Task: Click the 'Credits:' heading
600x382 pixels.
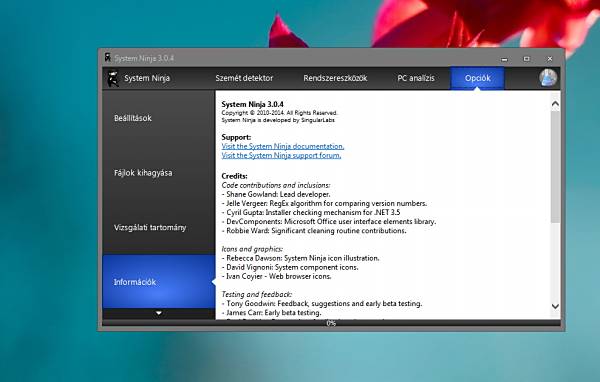Action: point(235,176)
